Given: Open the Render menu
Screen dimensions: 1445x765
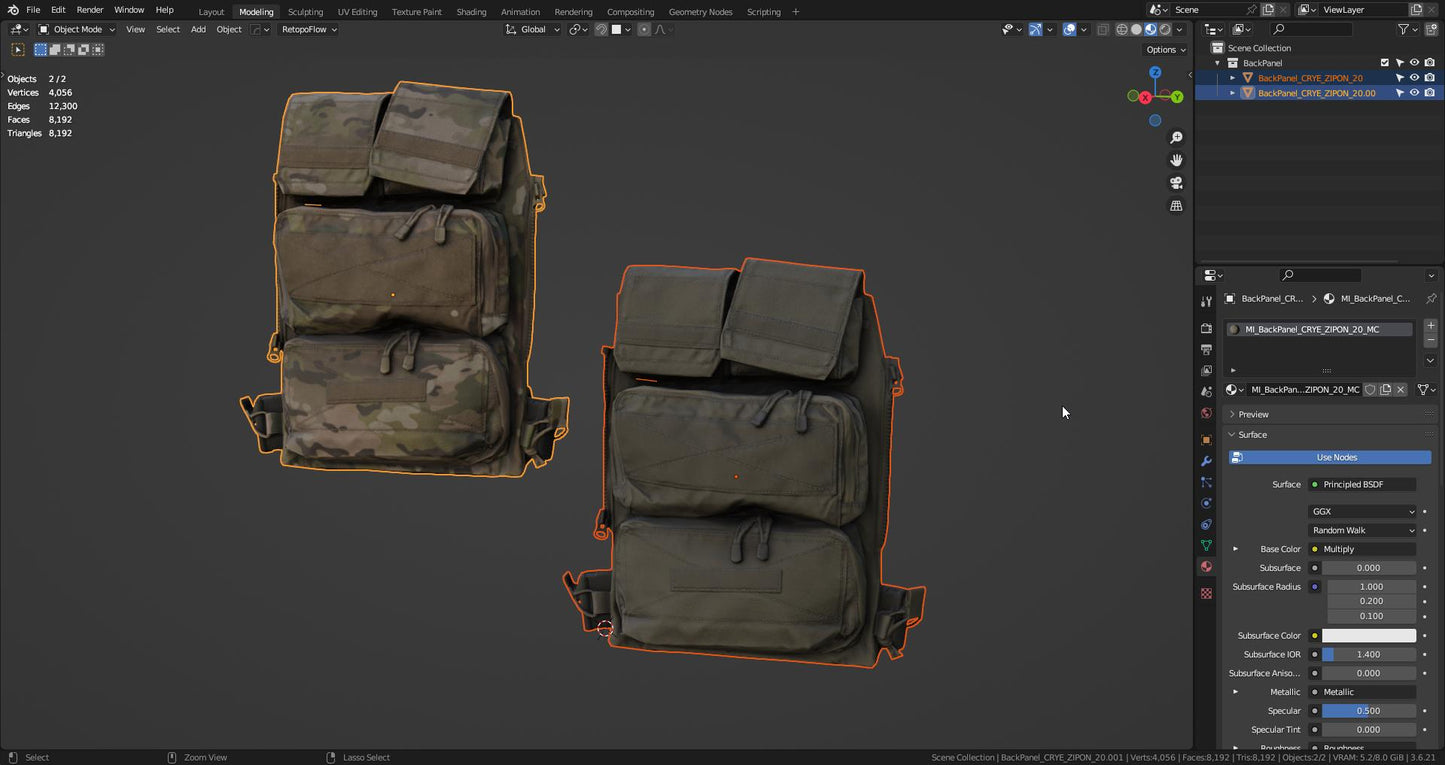Looking at the screenshot, I should pos(90,10).
